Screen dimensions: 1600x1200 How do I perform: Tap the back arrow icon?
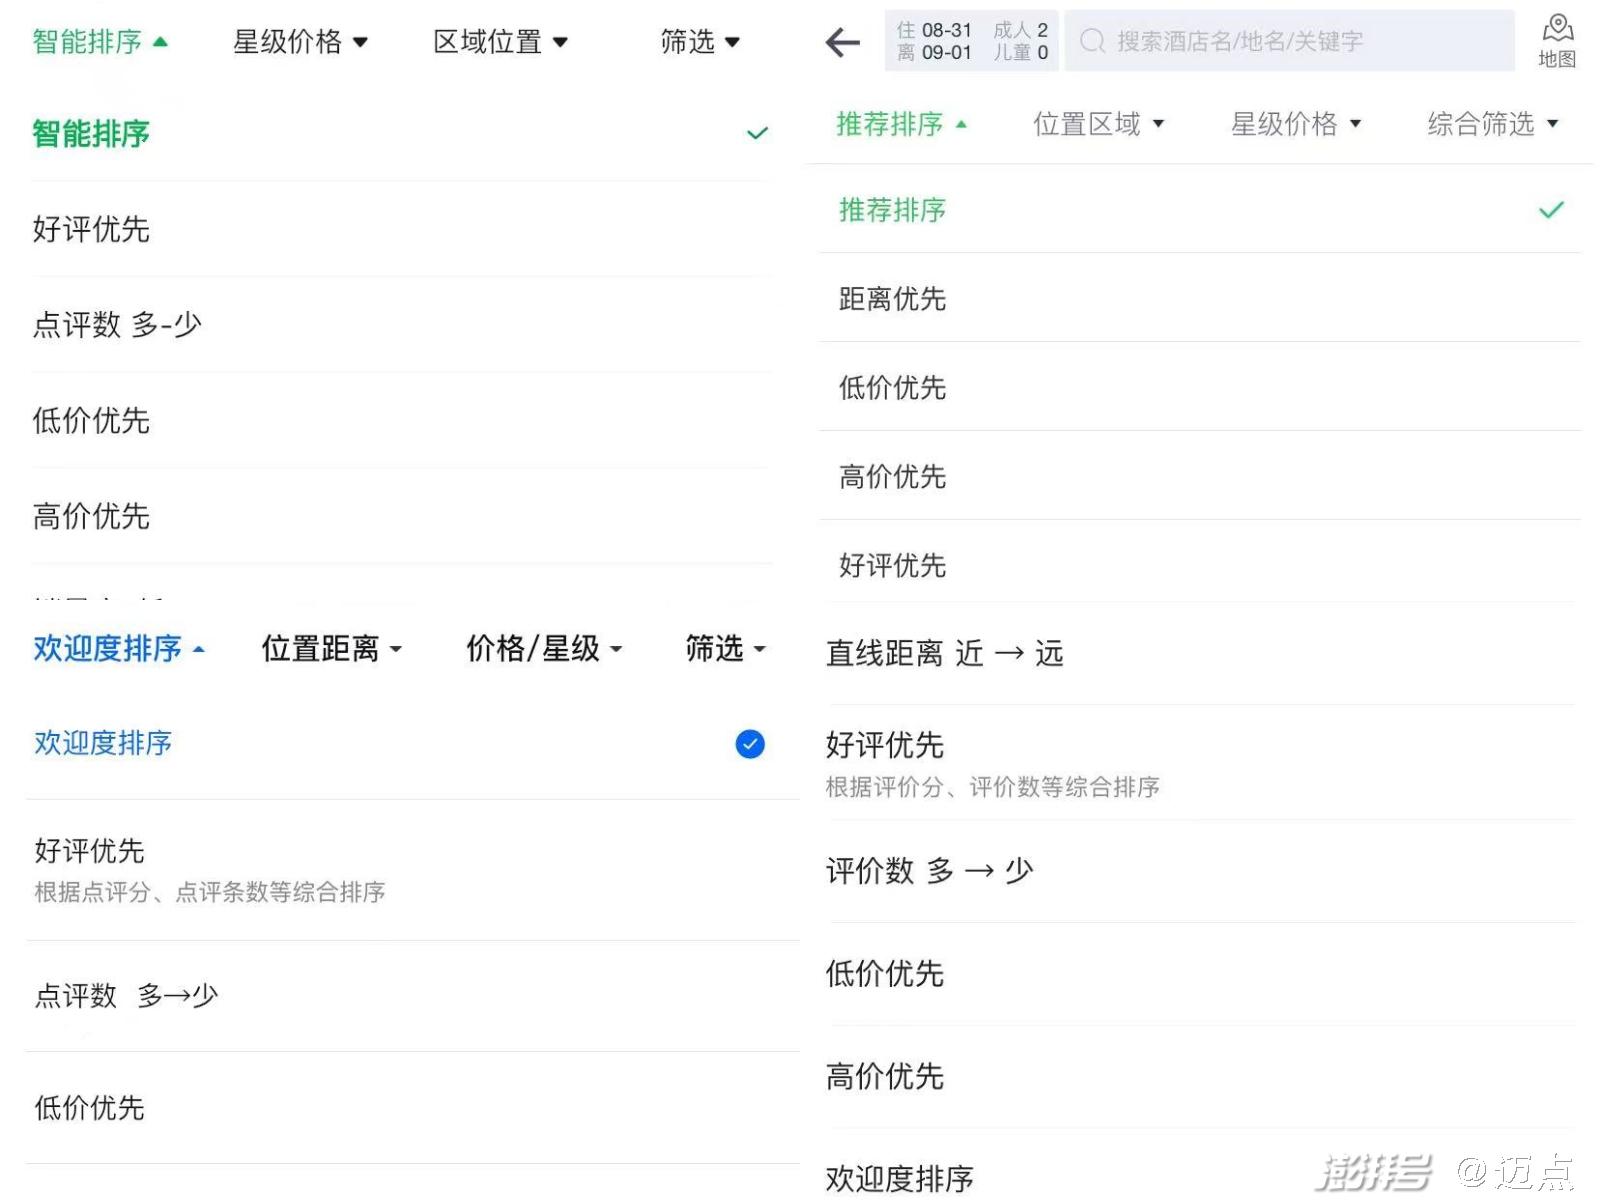click(842, 42)
